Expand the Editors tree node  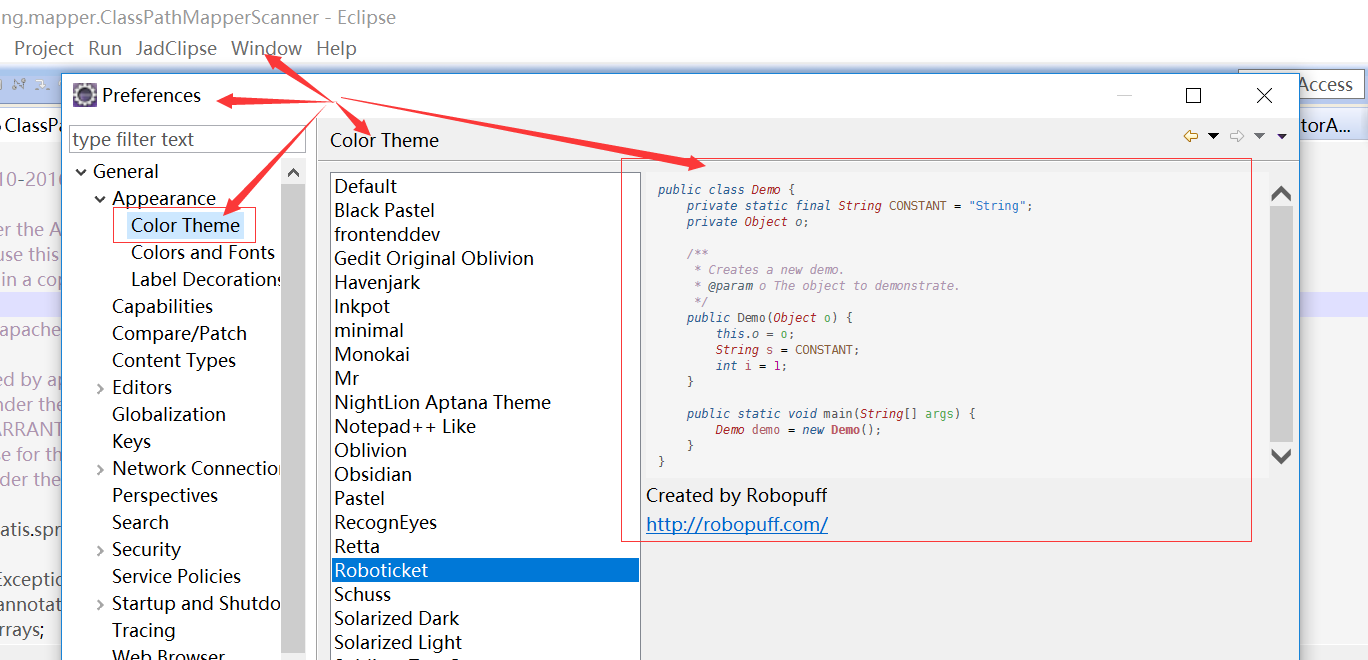pyautogui.click(x=100, y=388)
